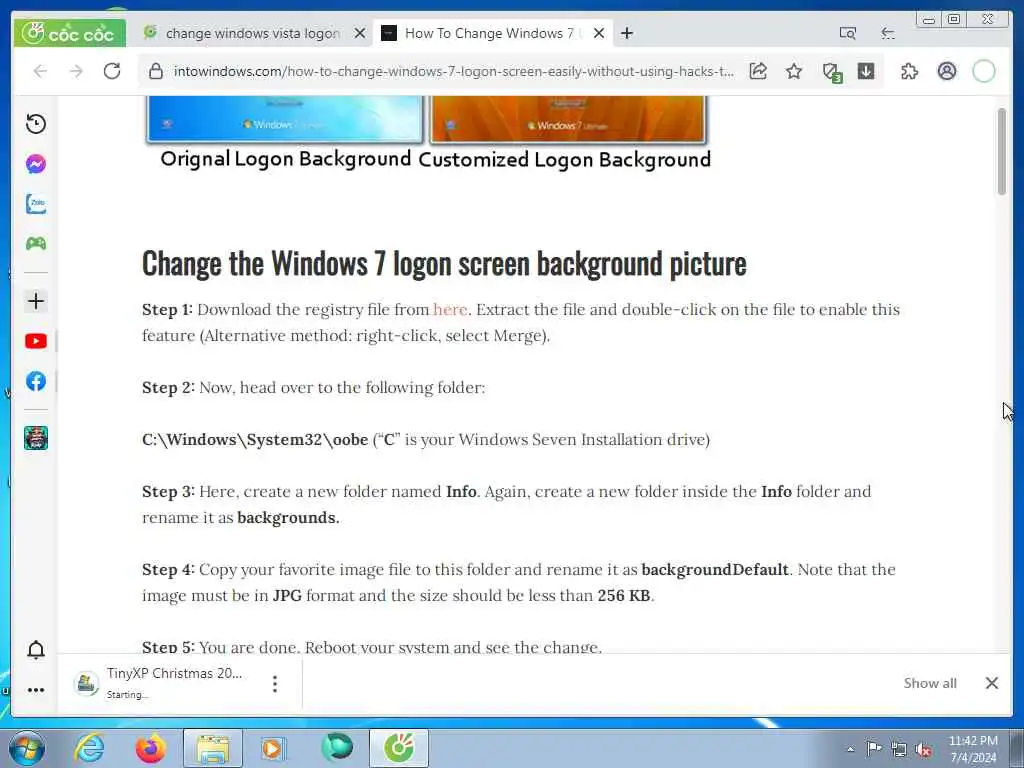Go back to the previous page
1024x768 pixels.
tap(40, 71)
